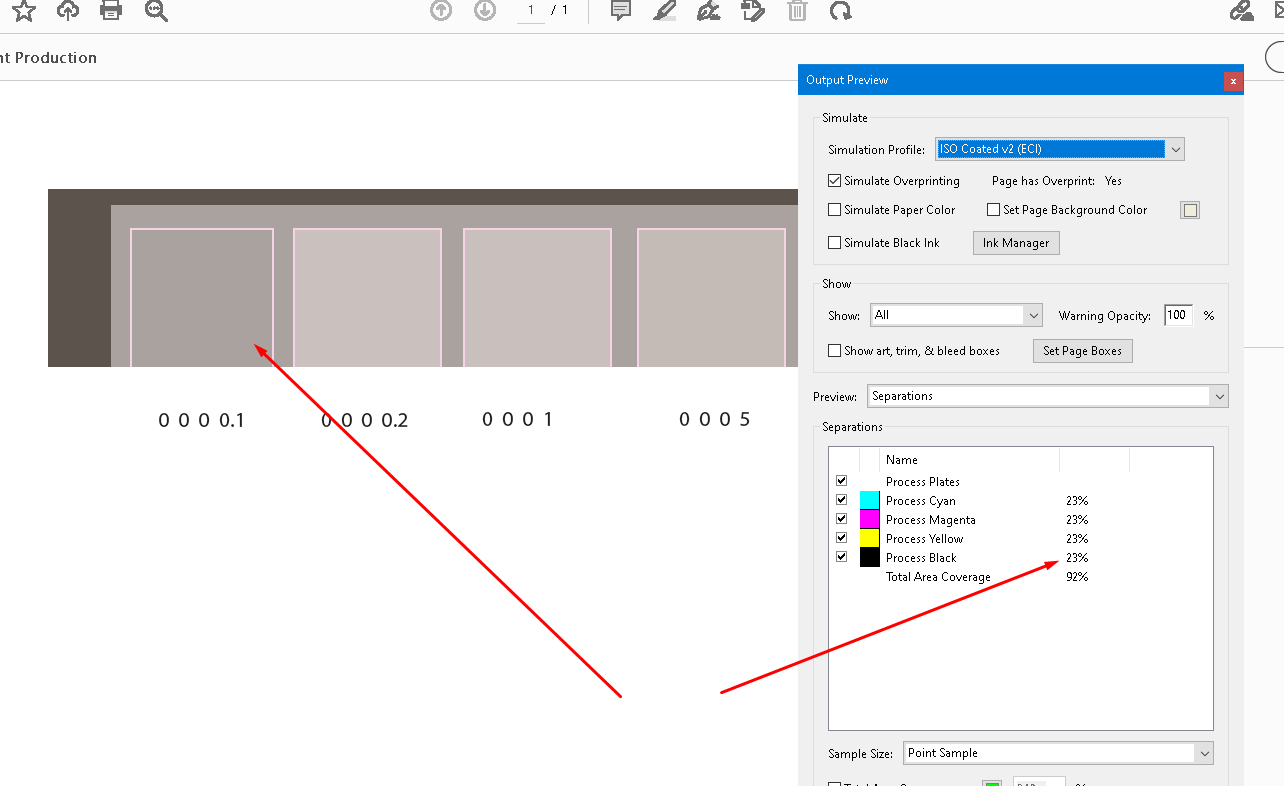Click the trash delete icon
1284x786 pixels.
pos(797,11)
